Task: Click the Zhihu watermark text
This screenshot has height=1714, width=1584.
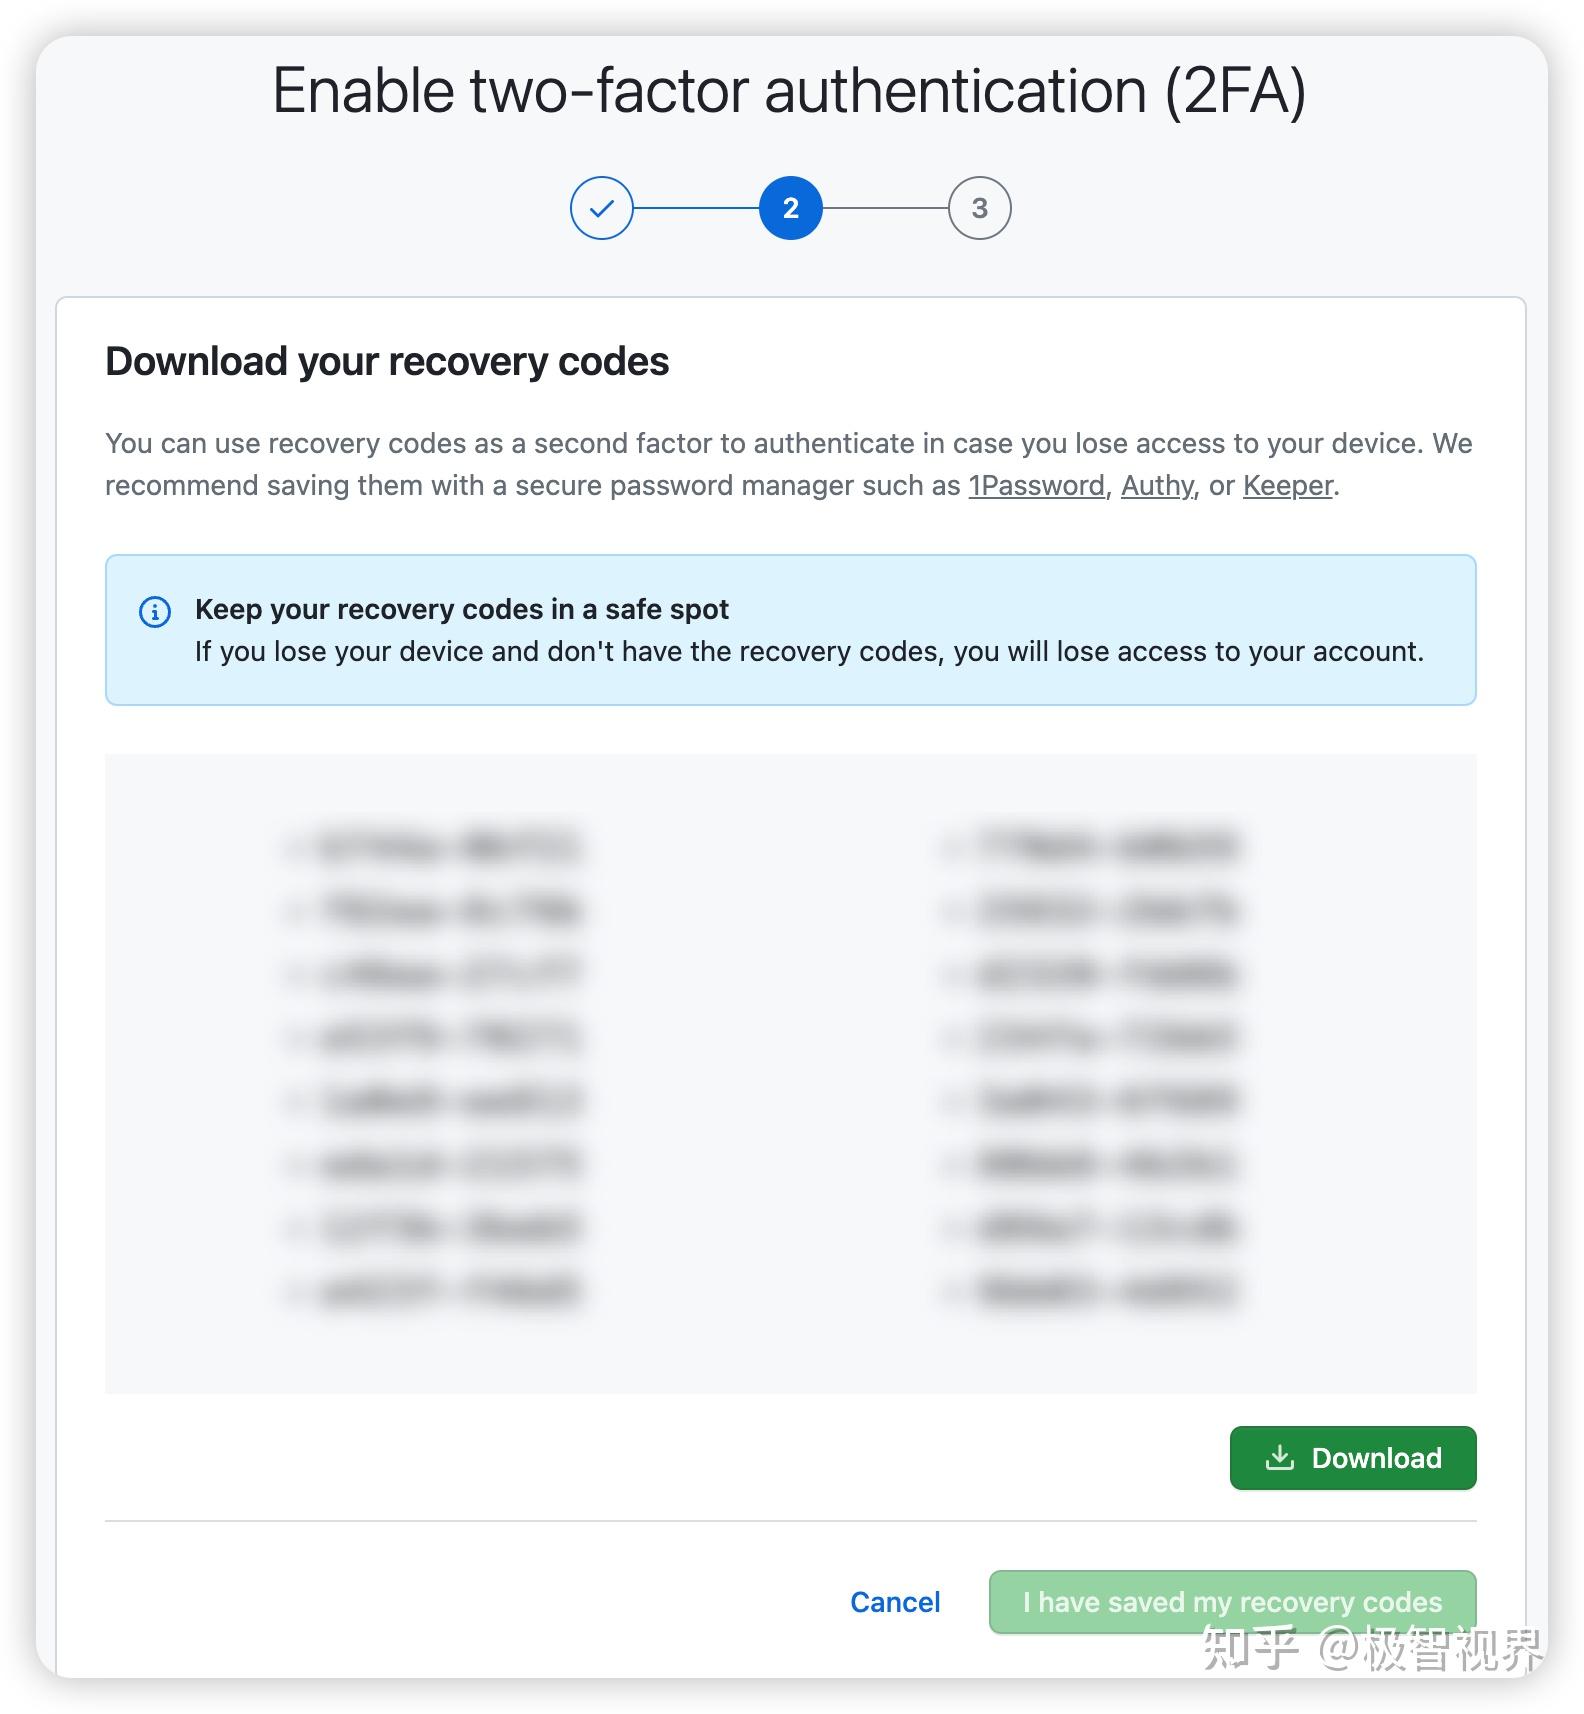Action: (1372, 1648)
